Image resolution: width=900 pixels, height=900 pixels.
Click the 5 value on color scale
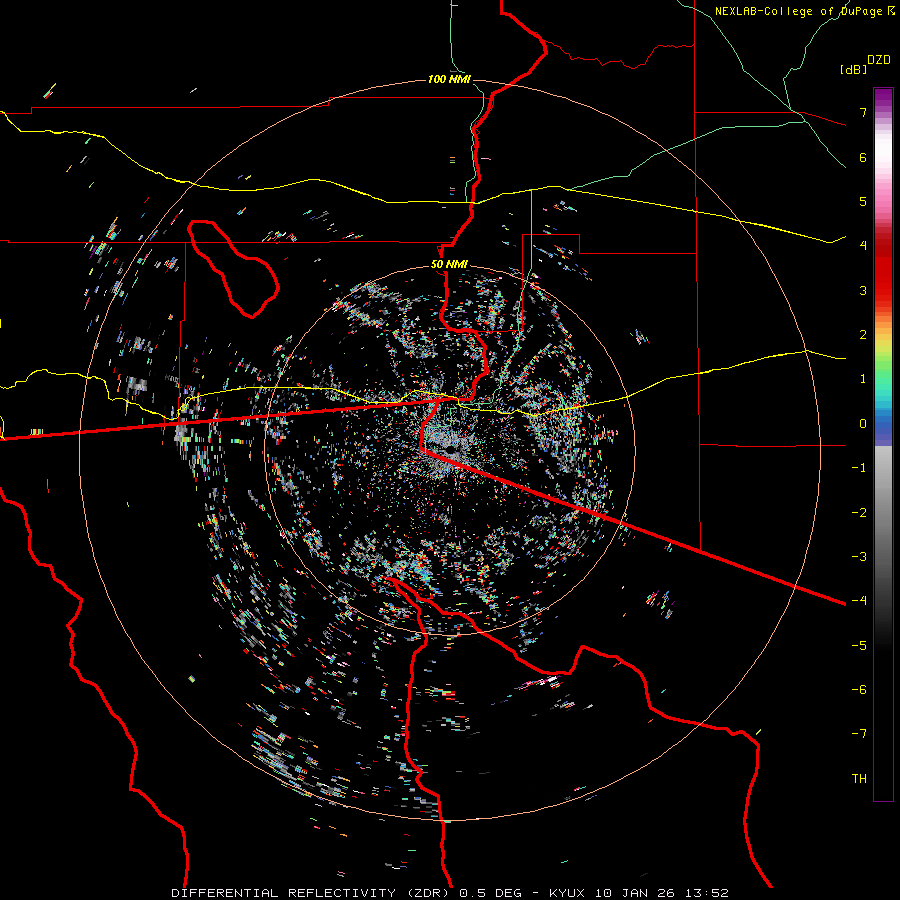(x=863, y=201)
